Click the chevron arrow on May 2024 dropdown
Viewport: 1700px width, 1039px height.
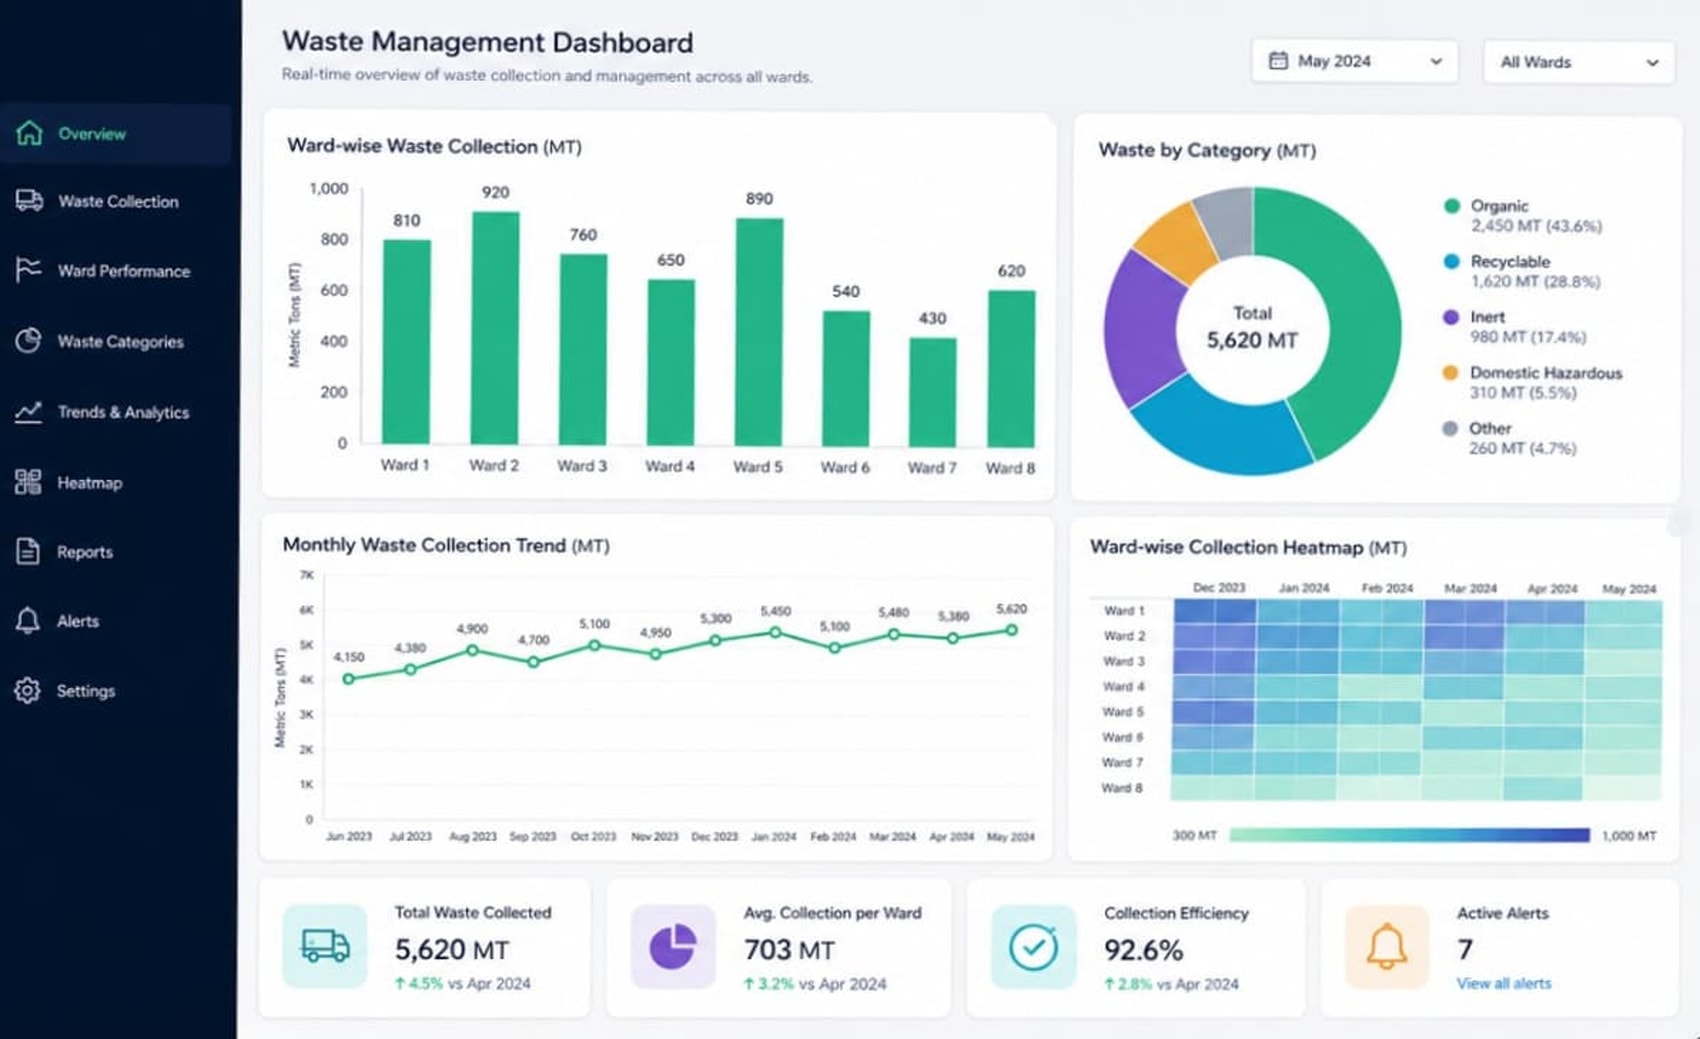1436,61
